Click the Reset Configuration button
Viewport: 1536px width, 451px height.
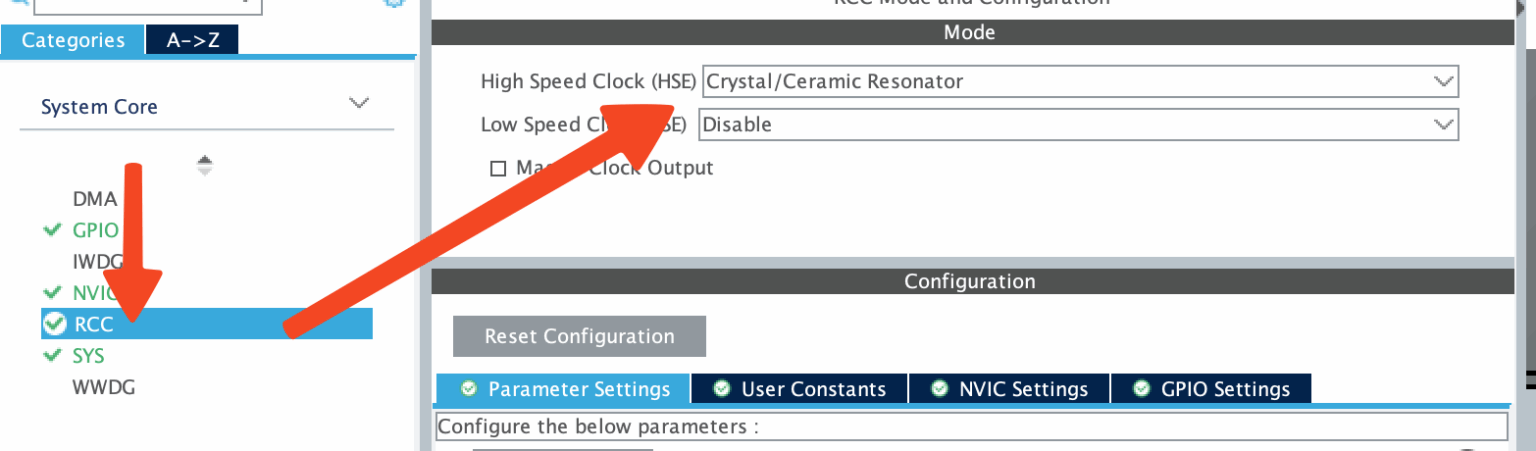click(579, 336)
